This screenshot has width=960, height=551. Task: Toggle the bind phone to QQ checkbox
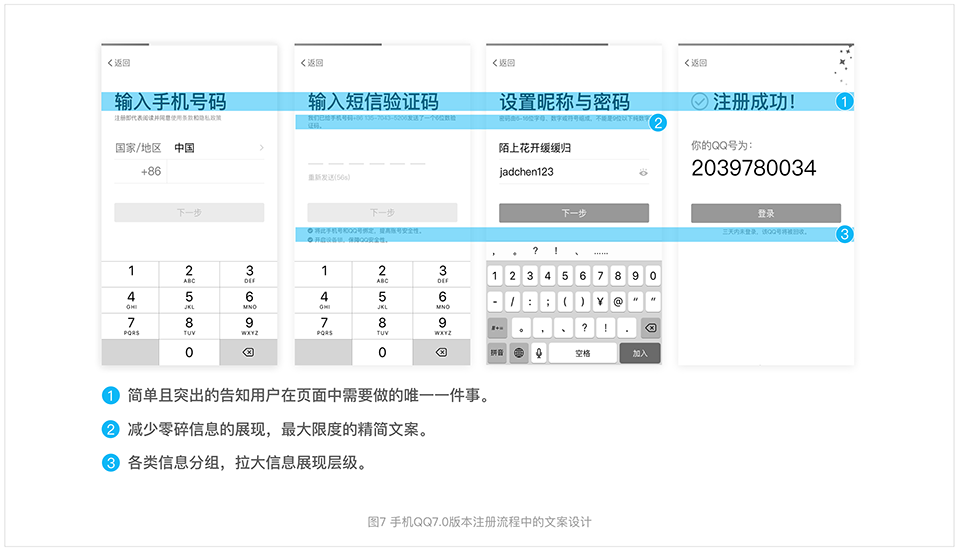311,231
